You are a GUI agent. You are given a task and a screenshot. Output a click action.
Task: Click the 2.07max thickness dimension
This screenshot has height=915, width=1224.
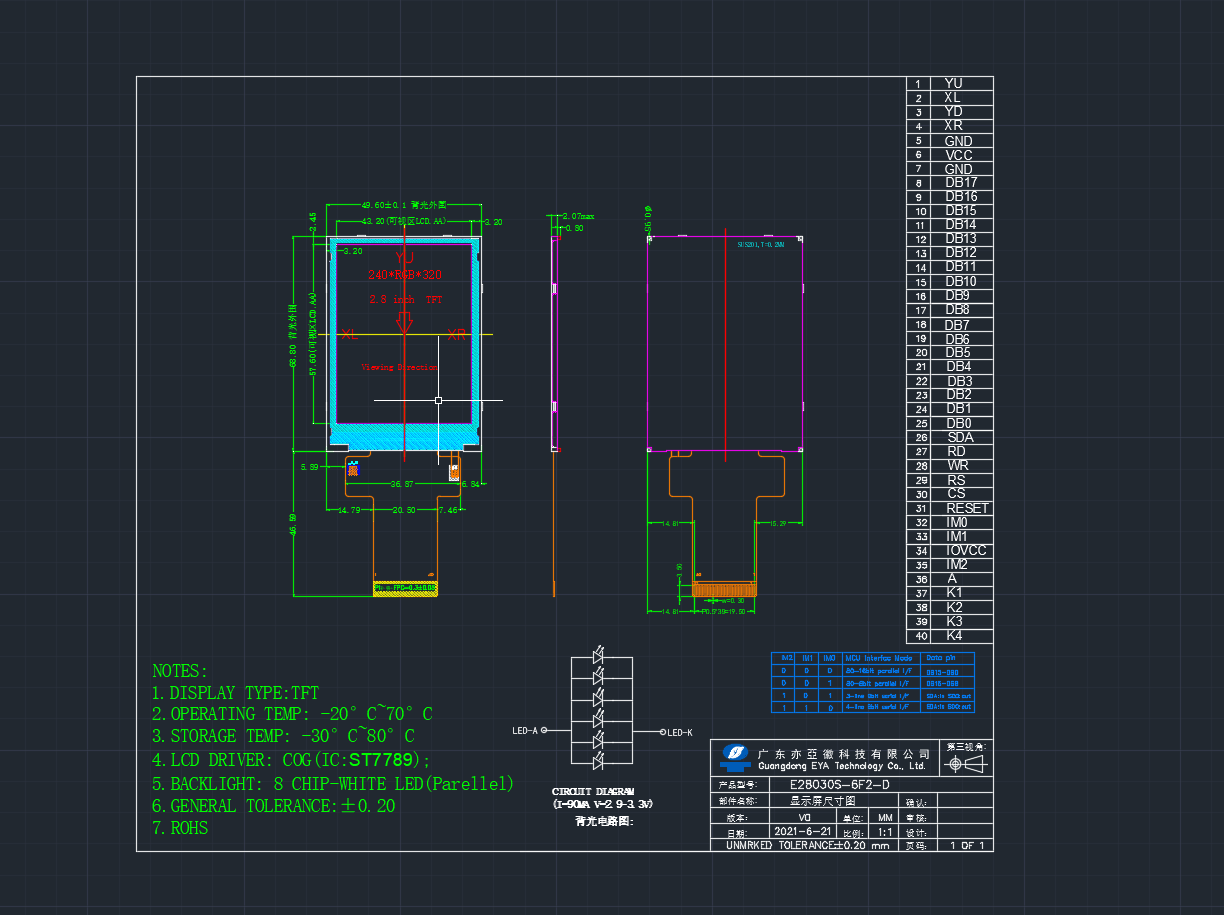coord(579,216)
